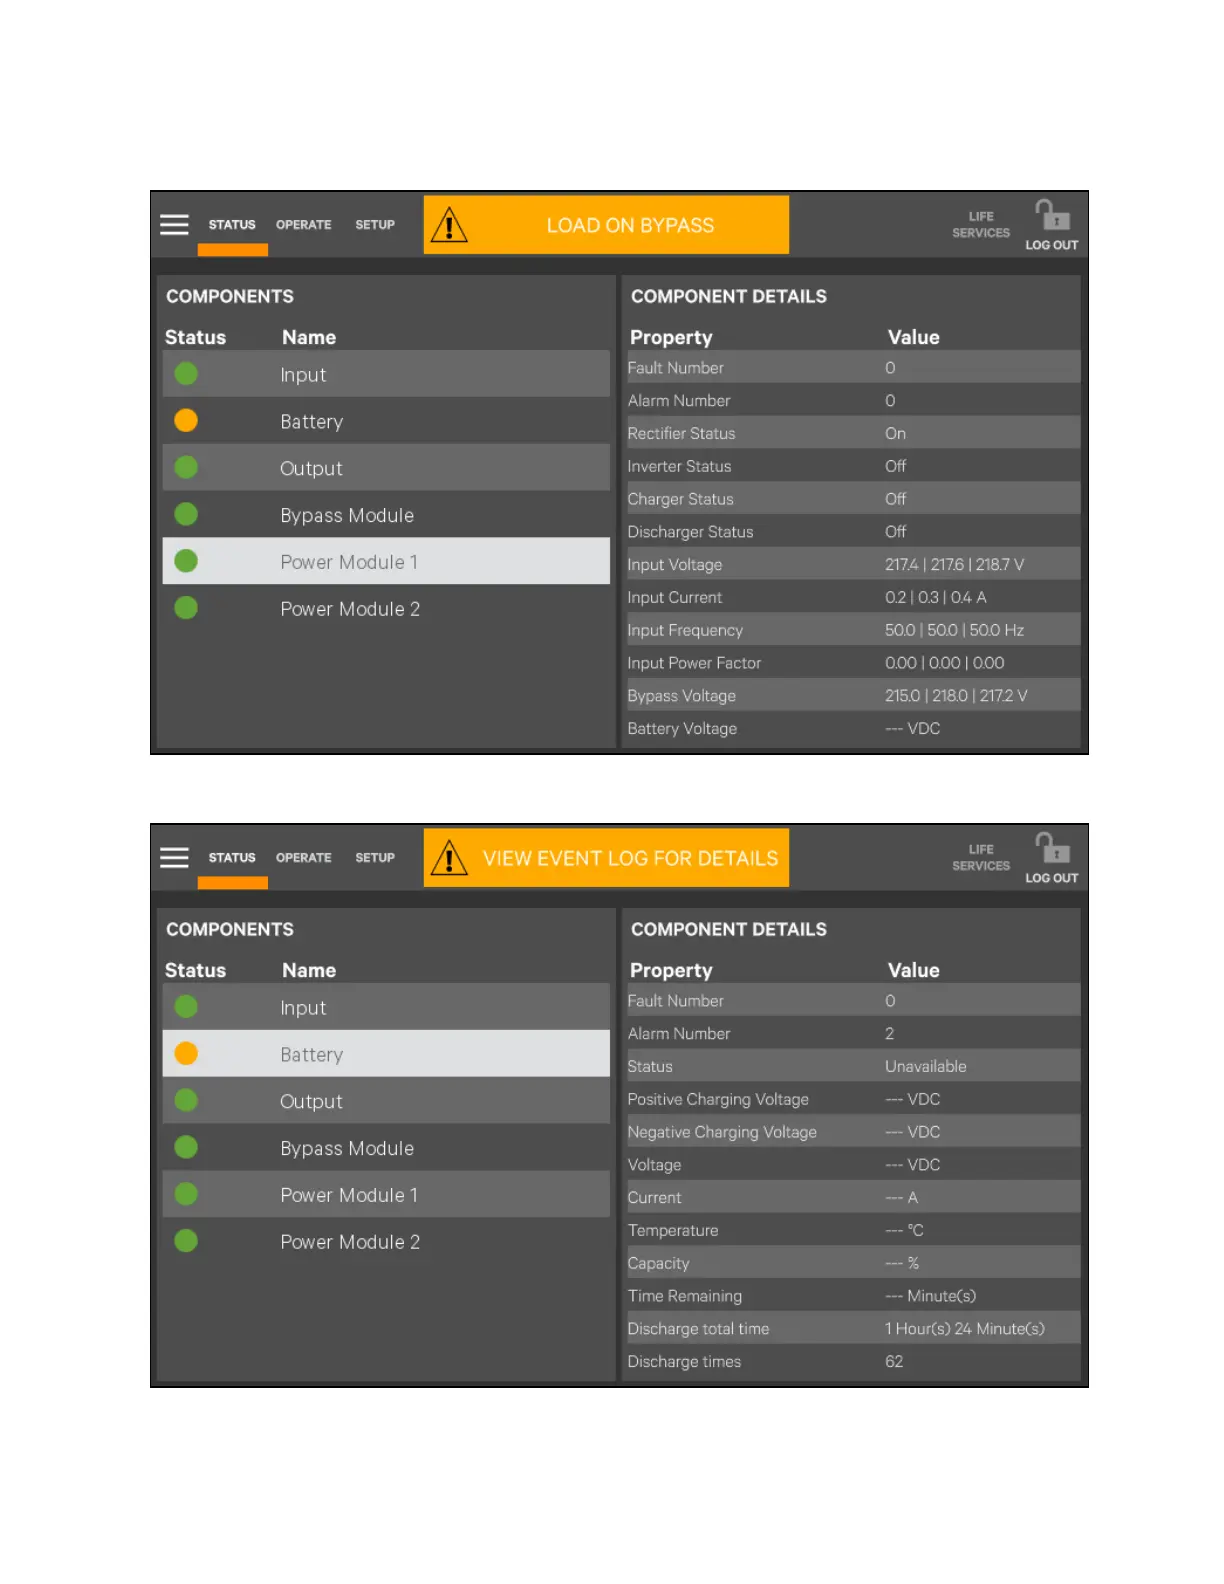1224x1584 pixels.
Task: Select Bypass Module in bottom screen
Action: coord(386,1148)
